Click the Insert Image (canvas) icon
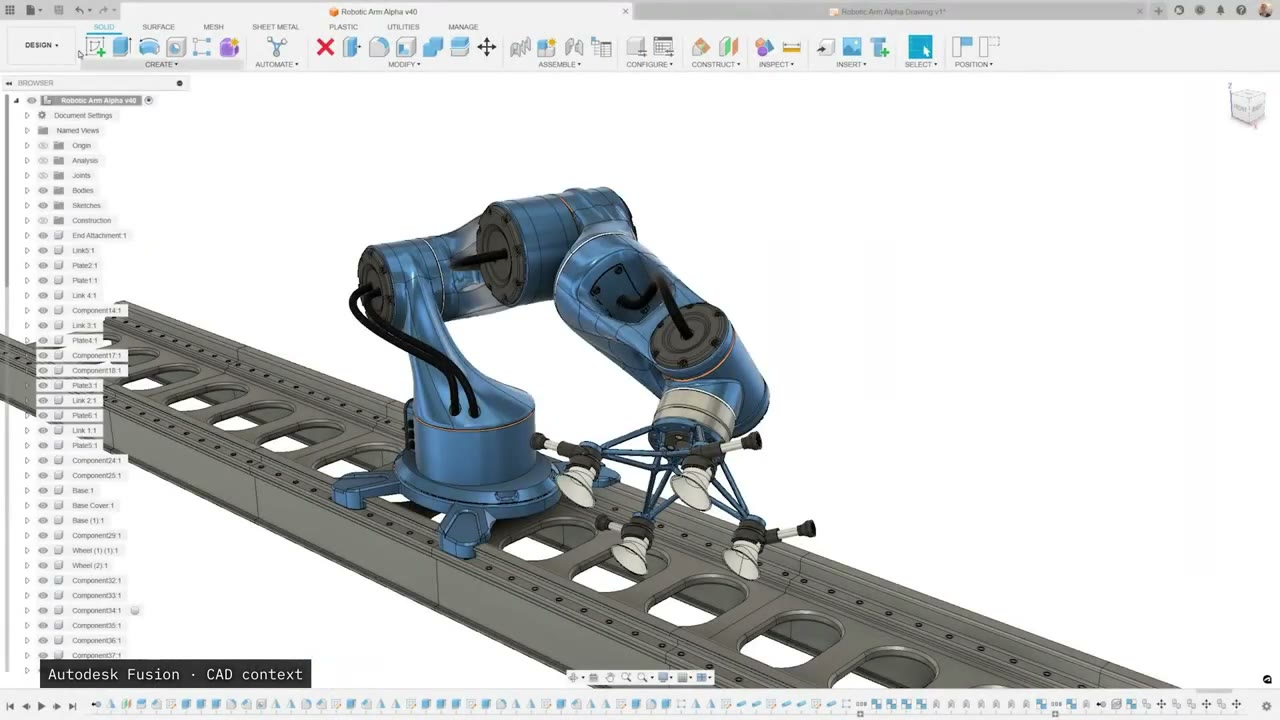The image size is (1280, 720). pos(852,46)
